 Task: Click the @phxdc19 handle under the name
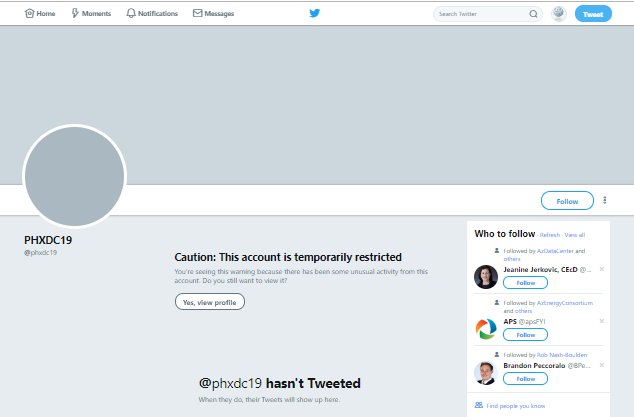pos(40,252)
